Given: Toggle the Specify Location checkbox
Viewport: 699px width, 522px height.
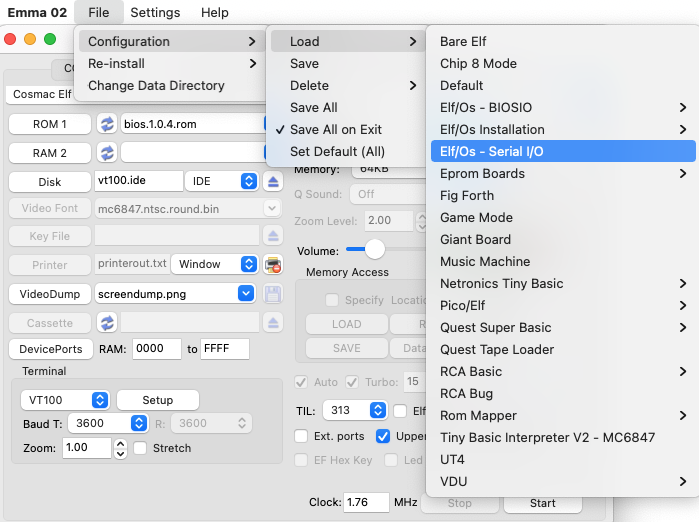Looking at the screenshot, I should [332, 300].
